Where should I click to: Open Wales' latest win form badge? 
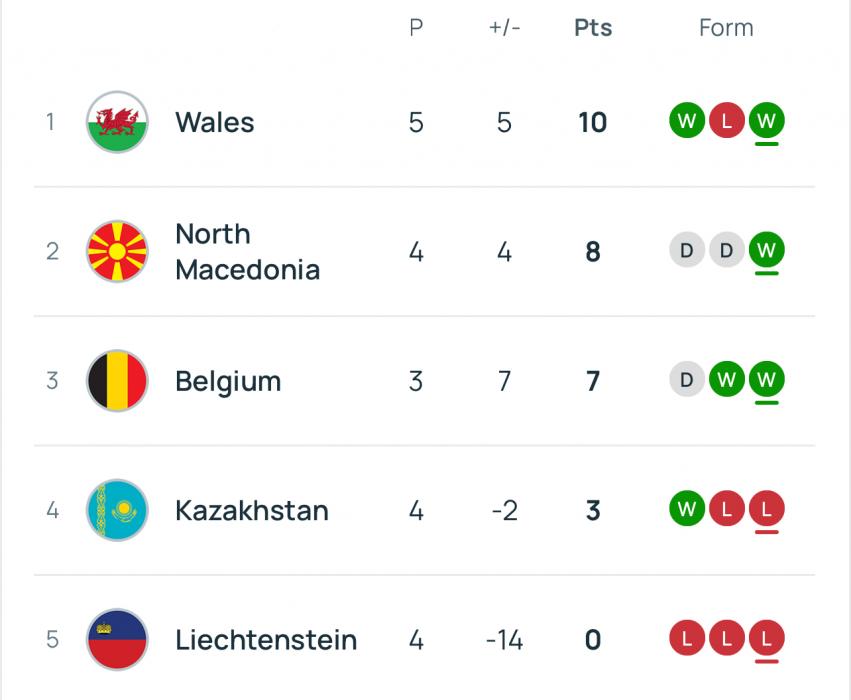[766, 120]
